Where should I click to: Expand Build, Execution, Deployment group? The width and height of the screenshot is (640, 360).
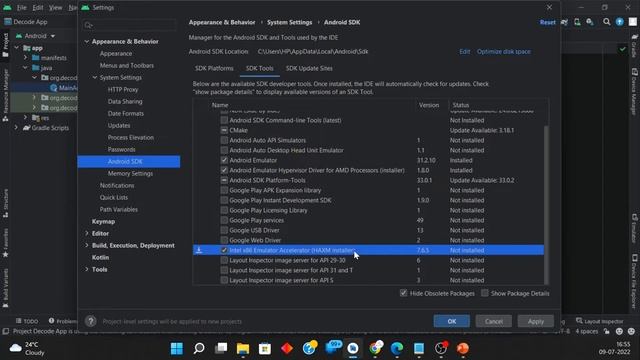click(x=87, y=245)
